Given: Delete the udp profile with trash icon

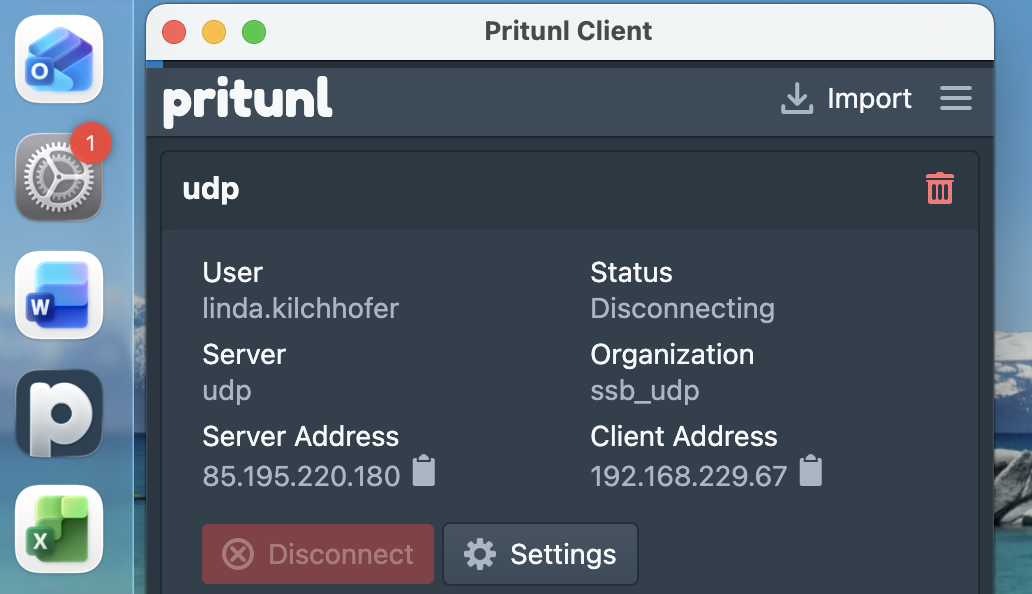Looking at the screenshot, I should click(939, 188).
